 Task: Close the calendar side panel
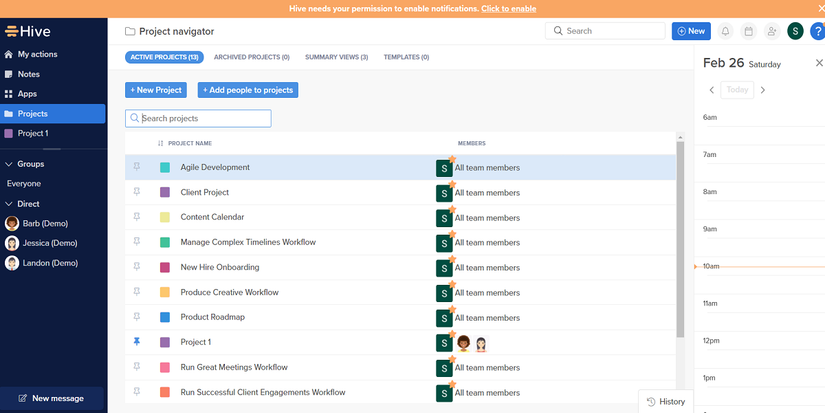819,63
